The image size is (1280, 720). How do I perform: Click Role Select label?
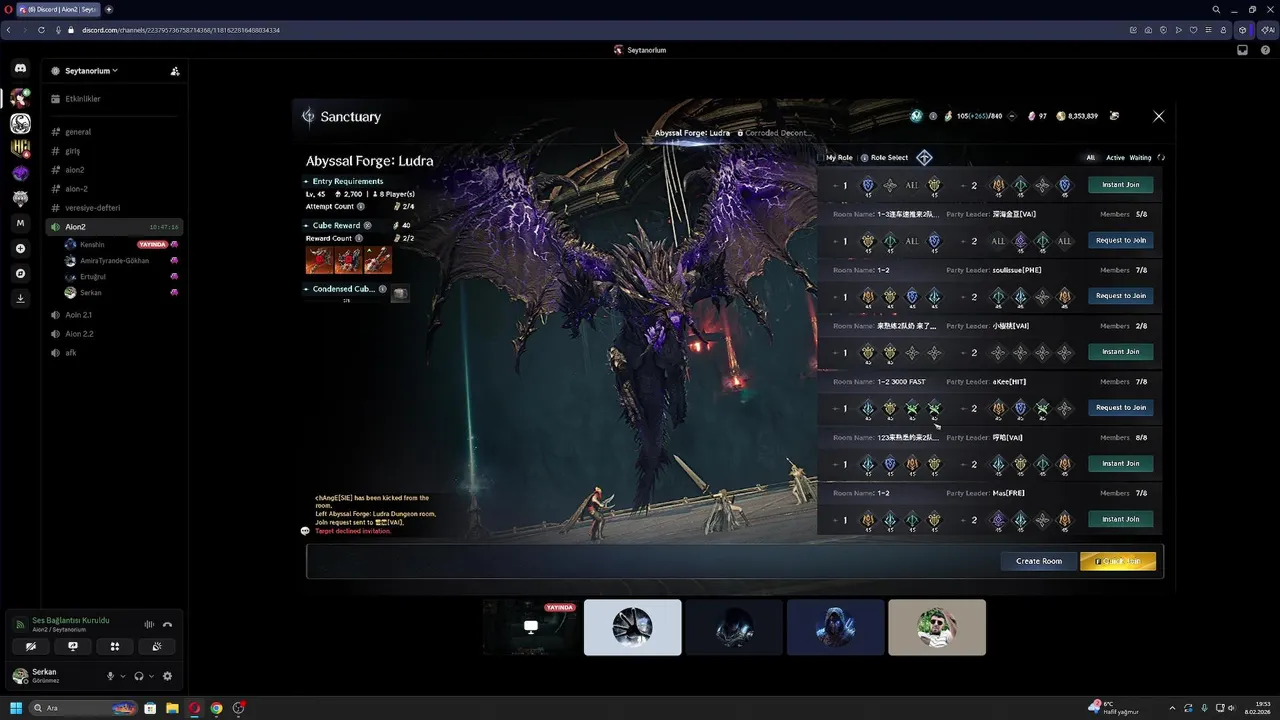889,158
